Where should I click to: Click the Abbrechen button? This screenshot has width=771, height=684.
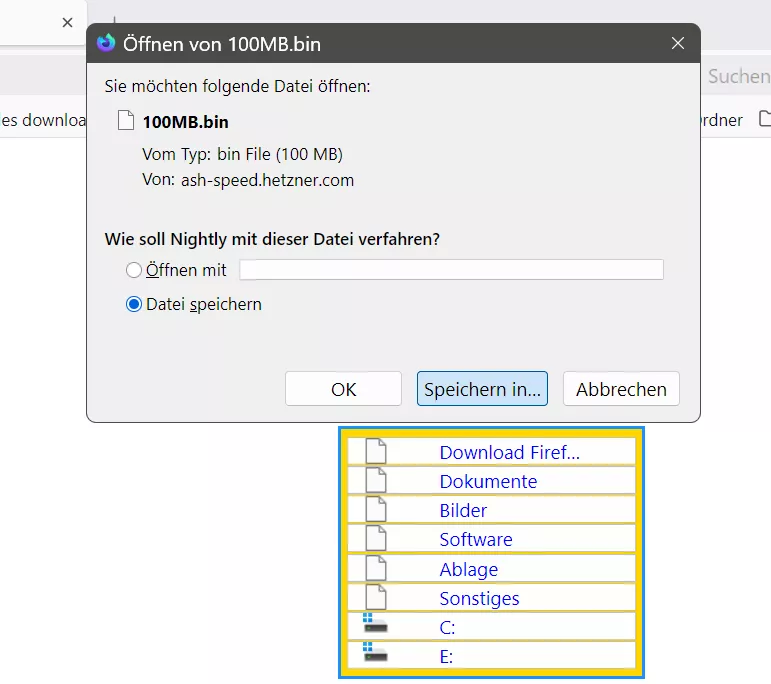click(622, 389)
